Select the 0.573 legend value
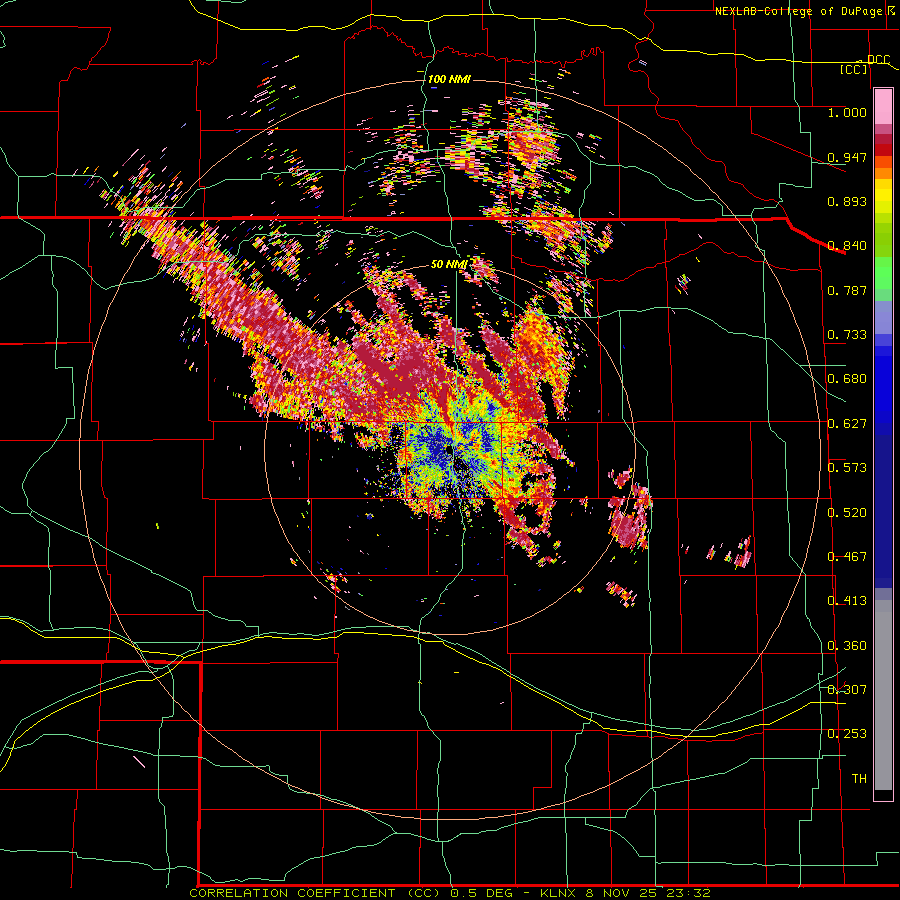The image size is (900, 900). (847, 468)
